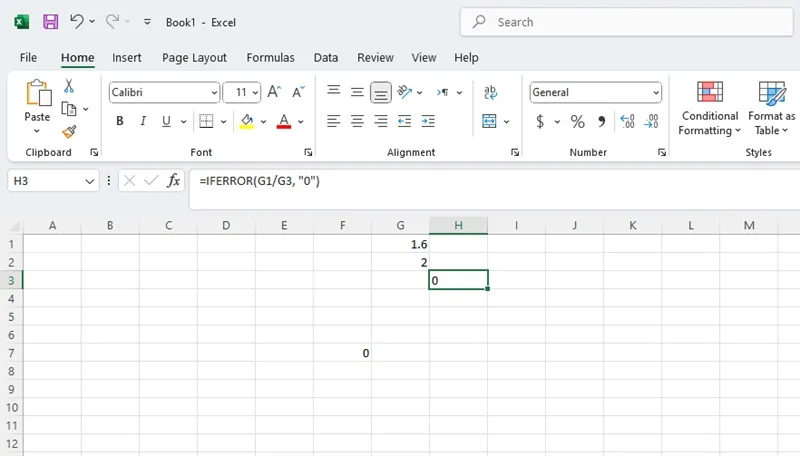Screen dimensions: 800x456
Task: Set Middle Align vertical alignment
Action: (x=357, y=92)
